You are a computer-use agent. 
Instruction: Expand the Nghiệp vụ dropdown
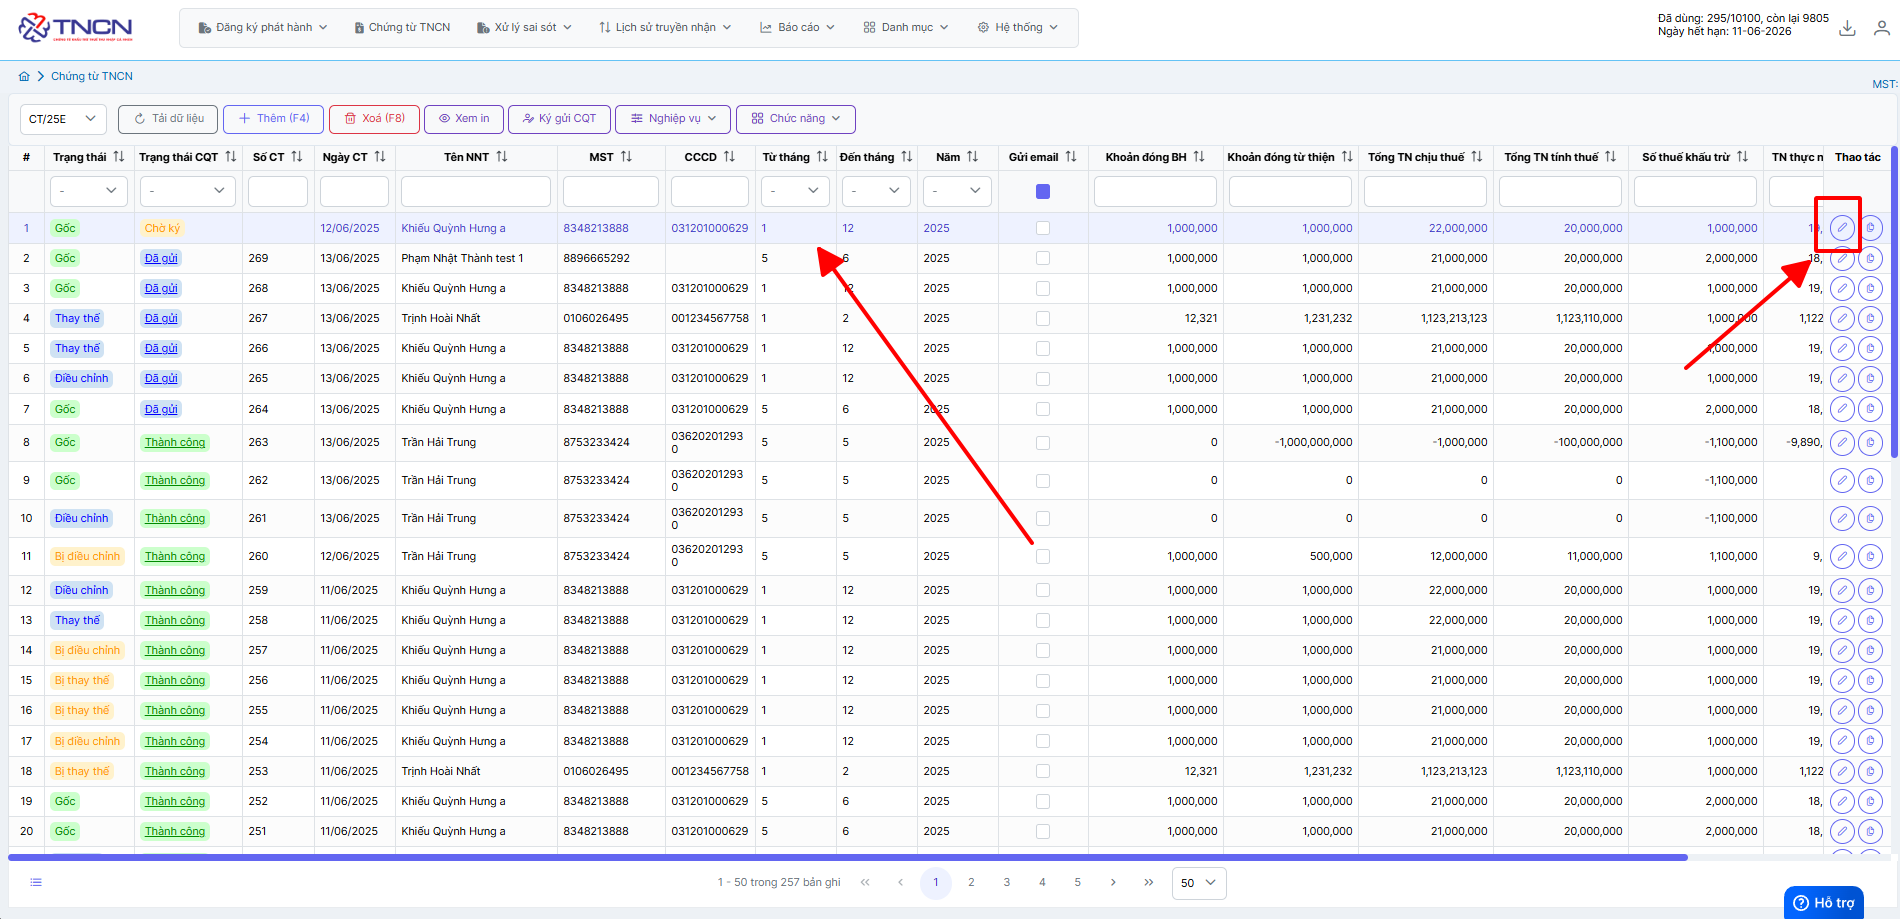(x=672, y=119)
